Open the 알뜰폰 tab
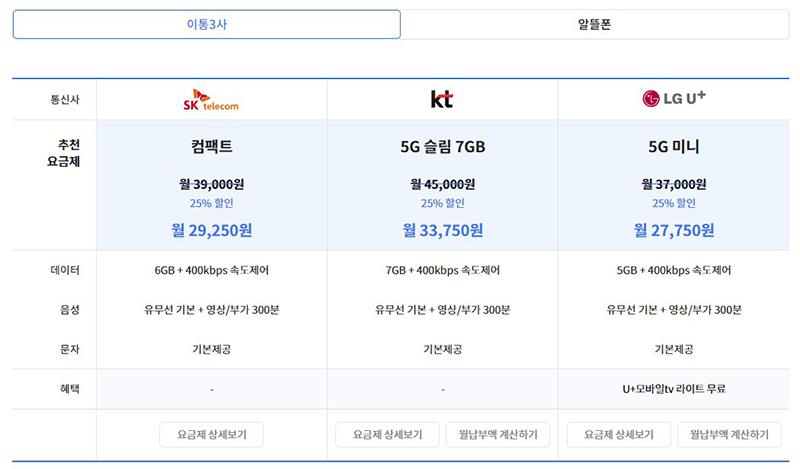800x469 pixels. click(x=594, y=25)
